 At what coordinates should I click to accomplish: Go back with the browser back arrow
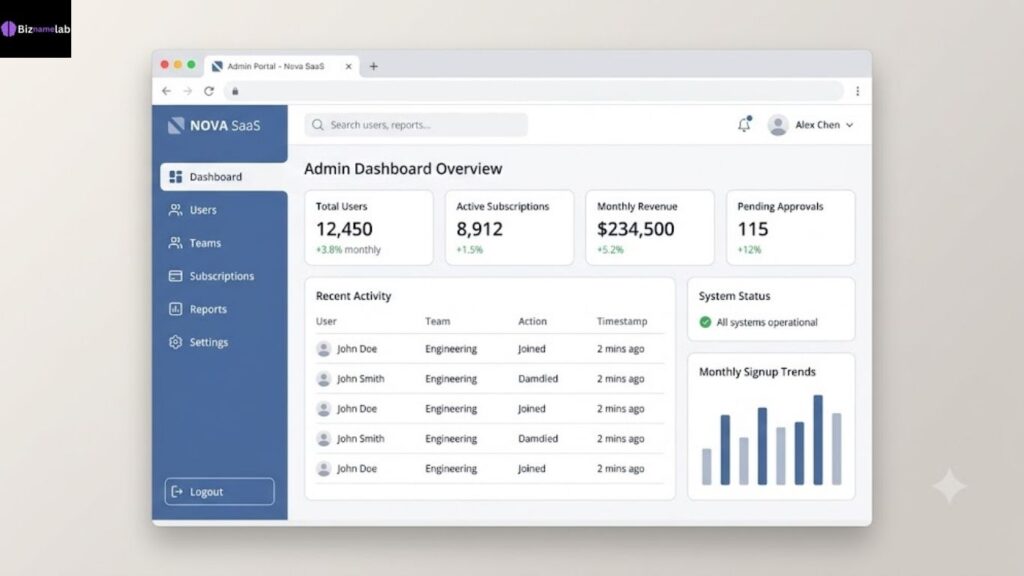pos(167,91)
